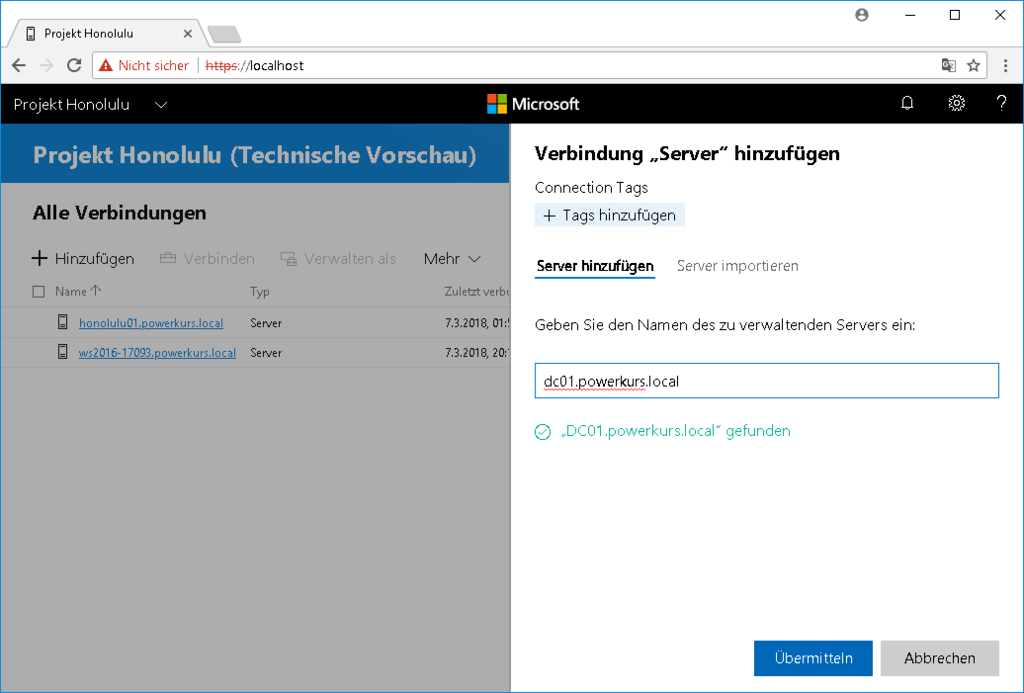Image resolution: width=1024 pixels, height=693 pixels.
Task: Expand the Projekt Honolulu dropdown chevron
Action: (161, 105)
